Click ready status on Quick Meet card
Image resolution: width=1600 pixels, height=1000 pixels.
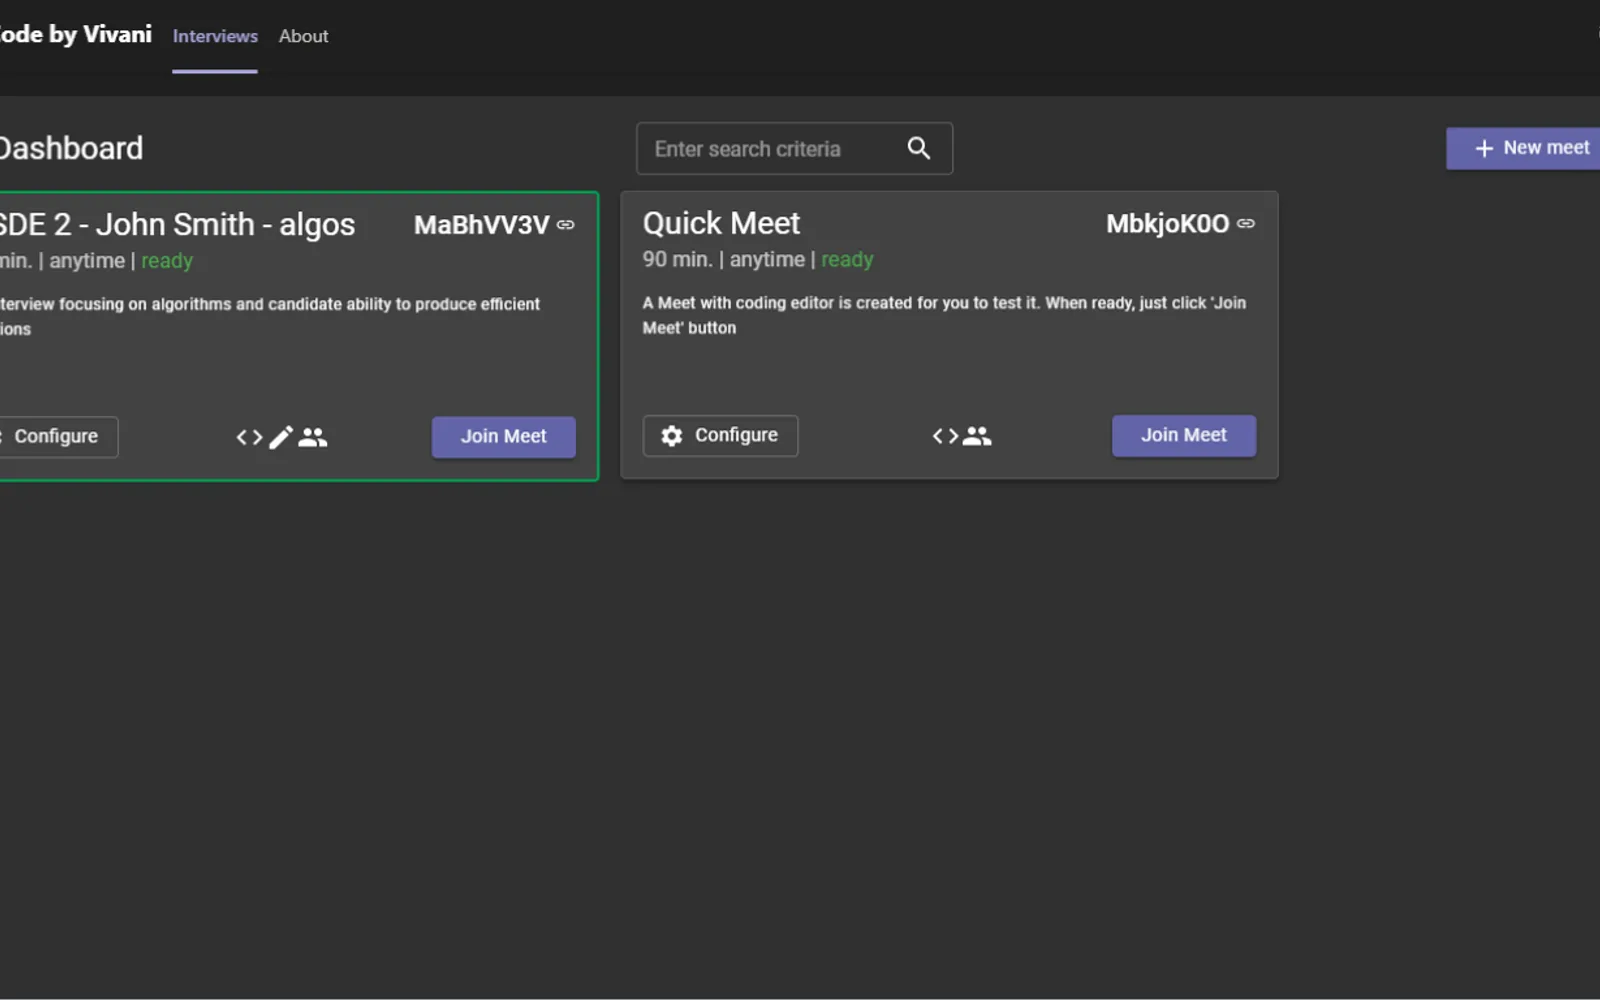pyautogui.click(x=847, y=259)
